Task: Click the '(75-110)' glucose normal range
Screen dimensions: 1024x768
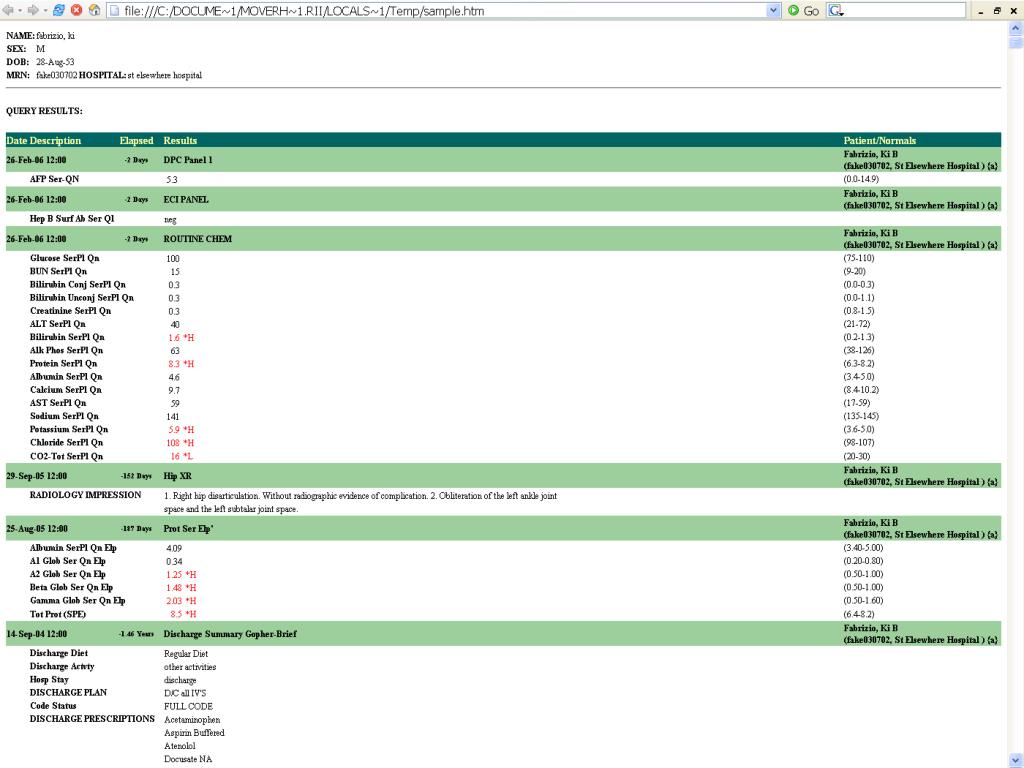Action: click(x=859, y=258)
